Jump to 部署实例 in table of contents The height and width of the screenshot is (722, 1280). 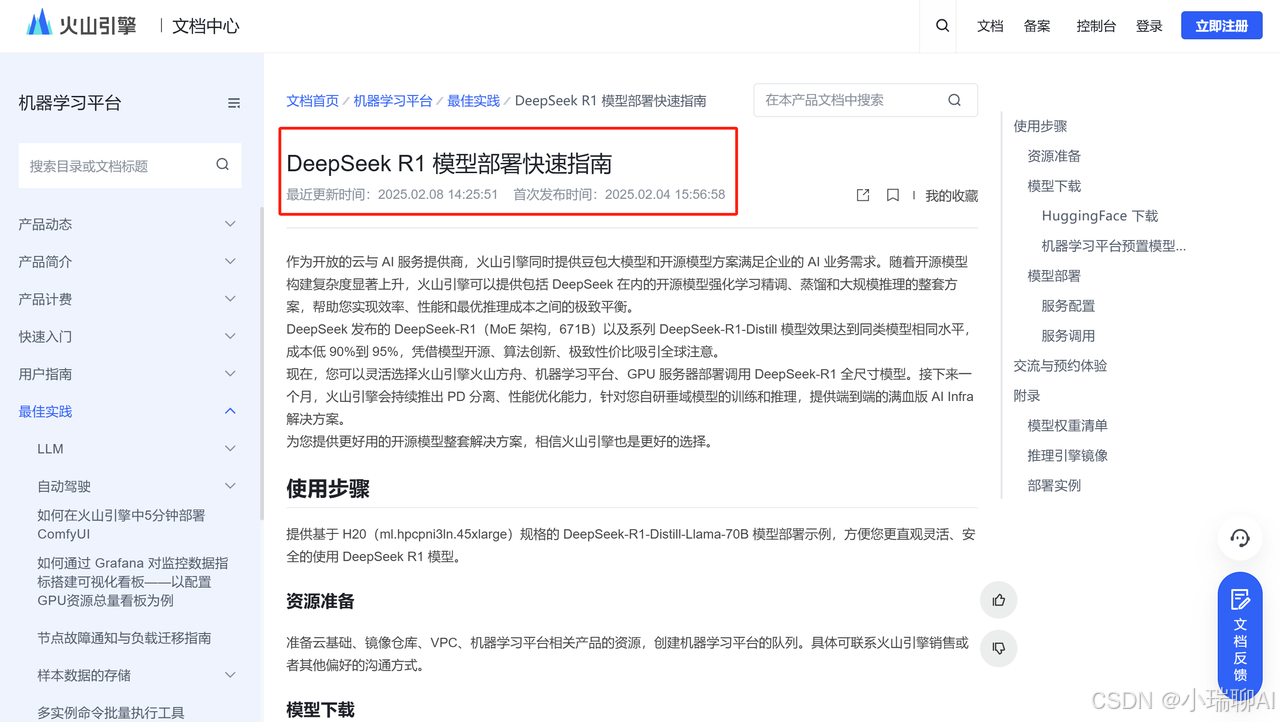[x=1054, y=485]
